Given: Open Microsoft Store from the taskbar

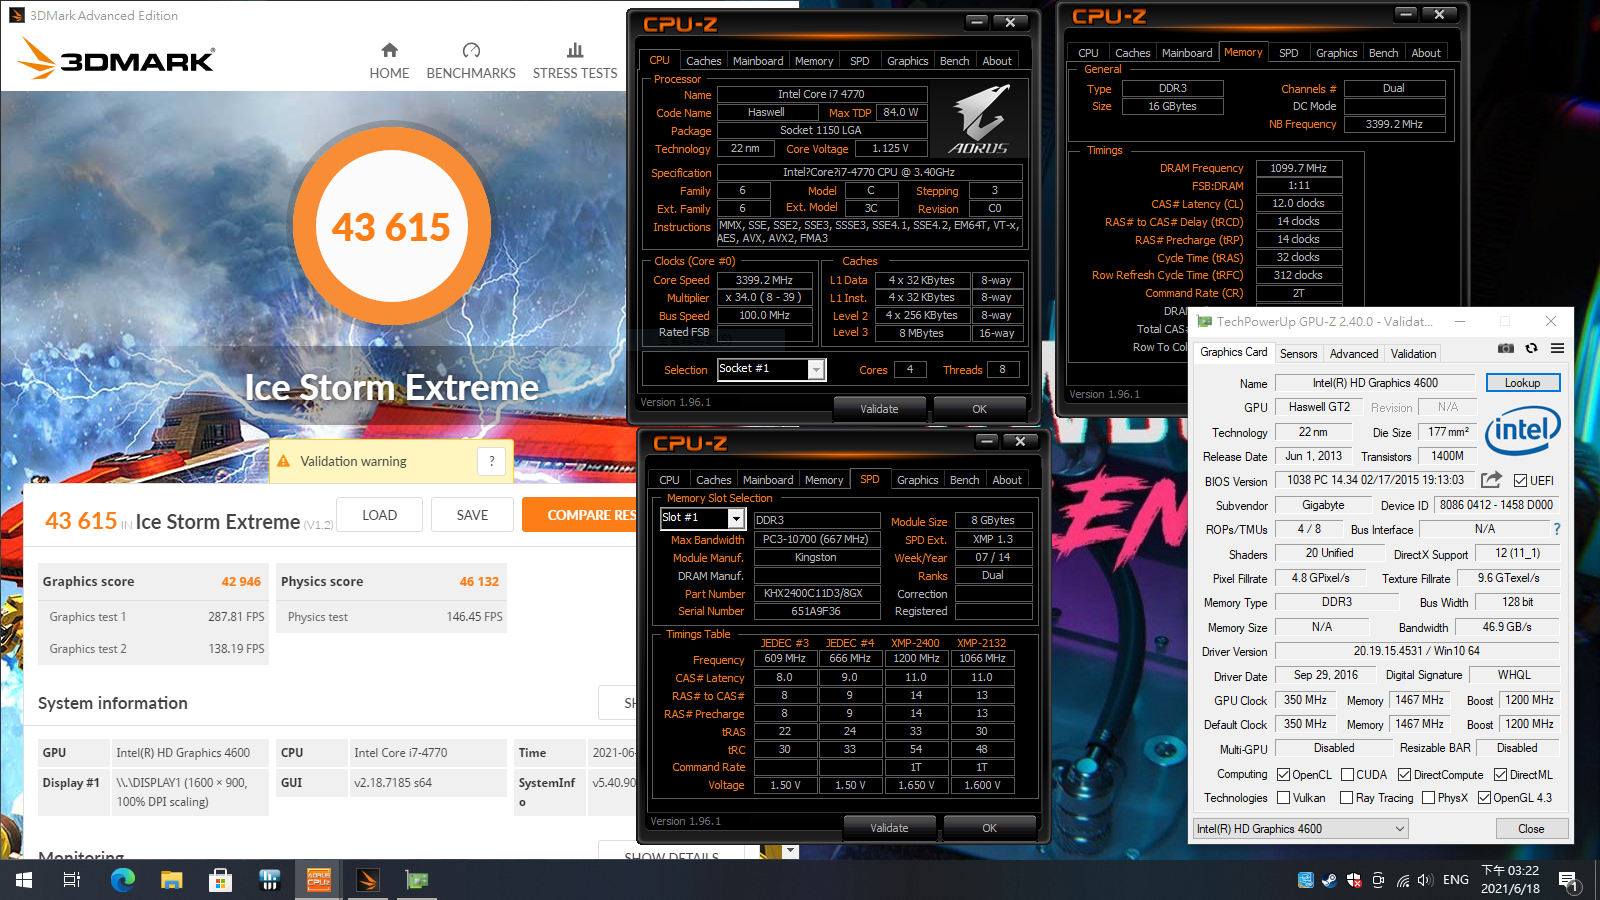Looking at the screenshot, I should [x=220, y=880].
